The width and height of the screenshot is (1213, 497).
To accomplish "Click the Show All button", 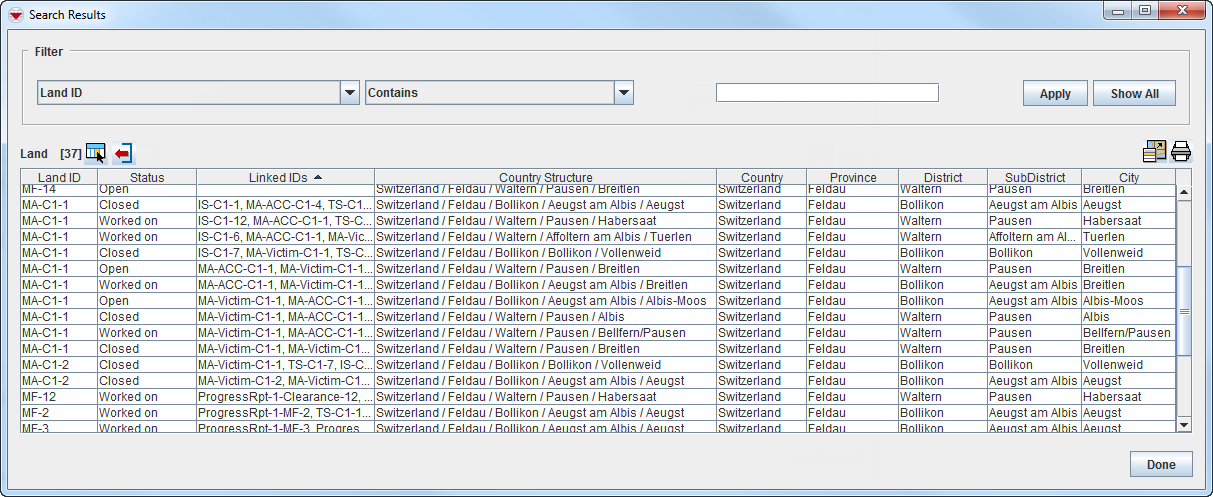I will click(1134, 93).
